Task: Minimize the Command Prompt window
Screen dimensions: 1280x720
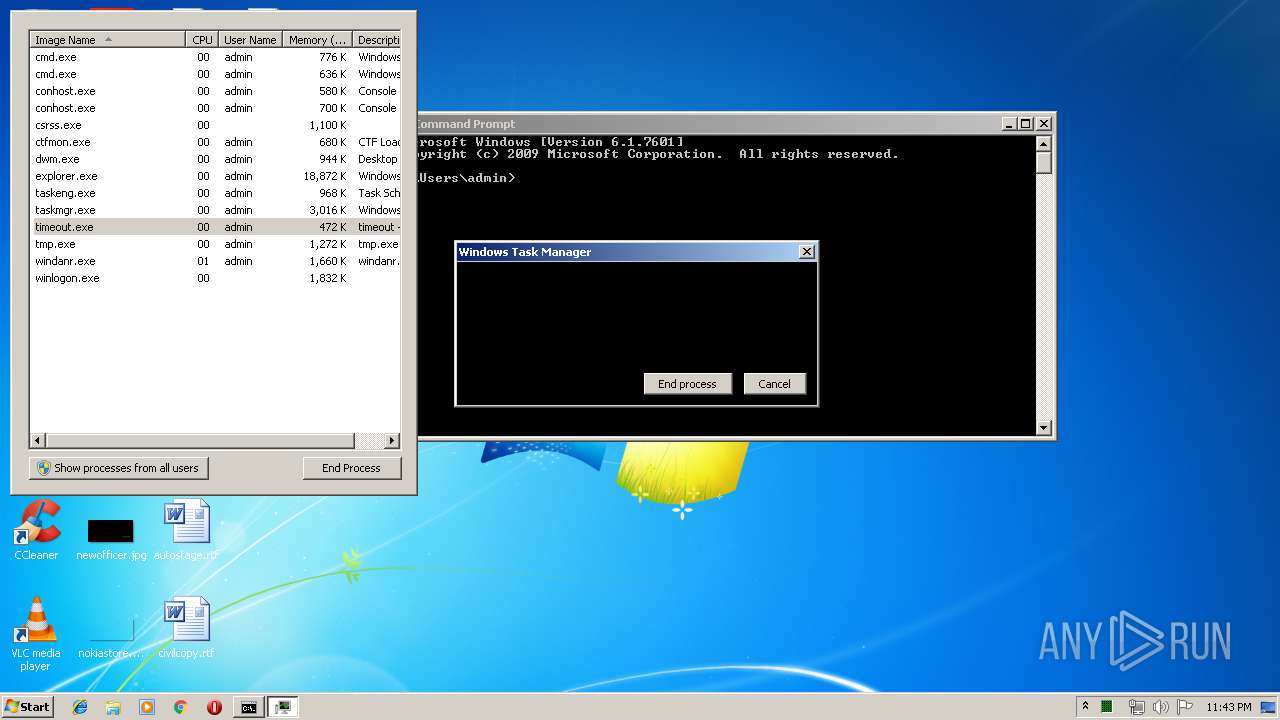Action: coord(1009,124)
